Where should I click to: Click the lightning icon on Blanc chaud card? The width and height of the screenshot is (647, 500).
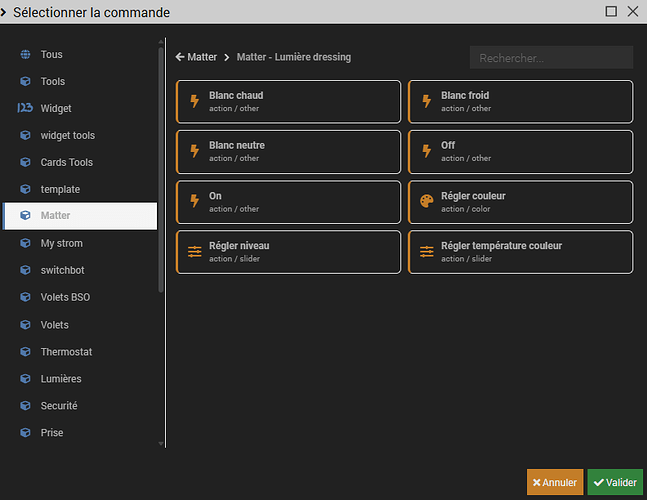click(x=194, y=101)
